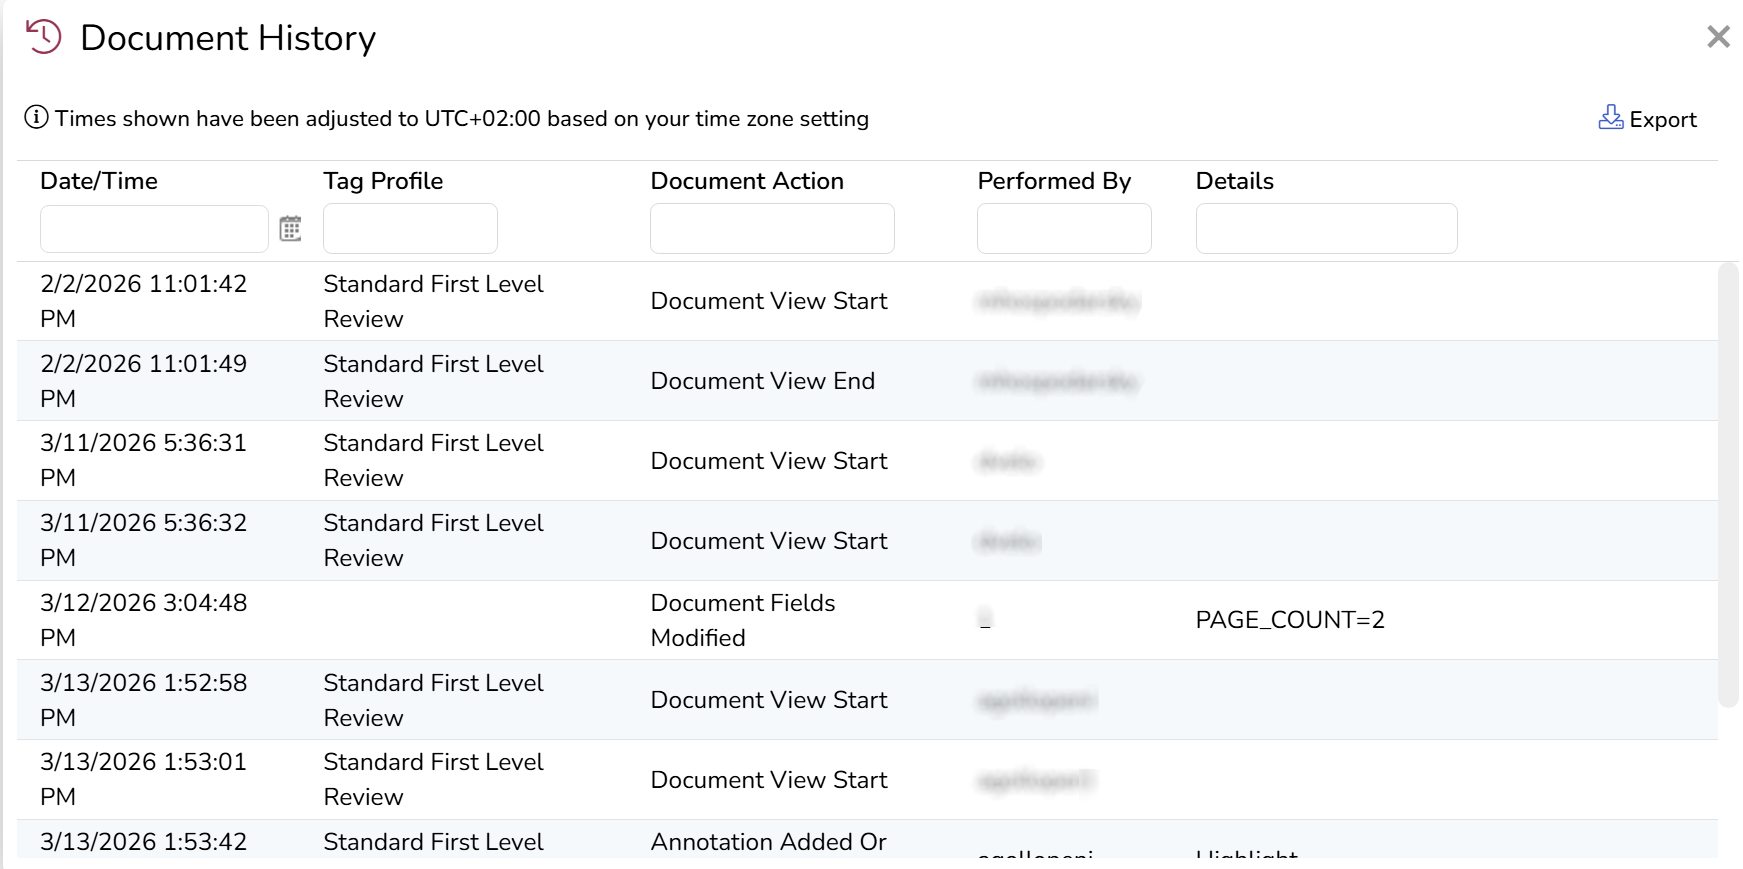Screen dimensions: 1743x869
Task: Click the Document Action column header
Action: (x=747, y=181)
